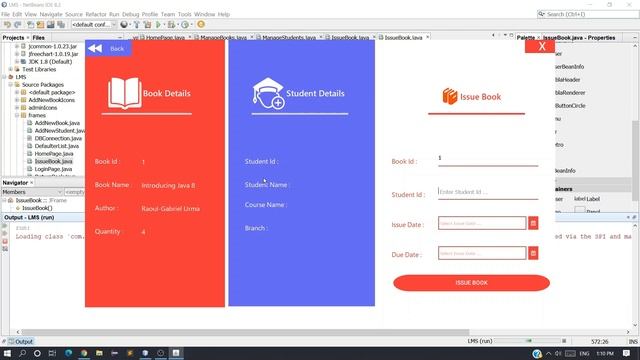Switch to the Files panel tab

point(38,38)
